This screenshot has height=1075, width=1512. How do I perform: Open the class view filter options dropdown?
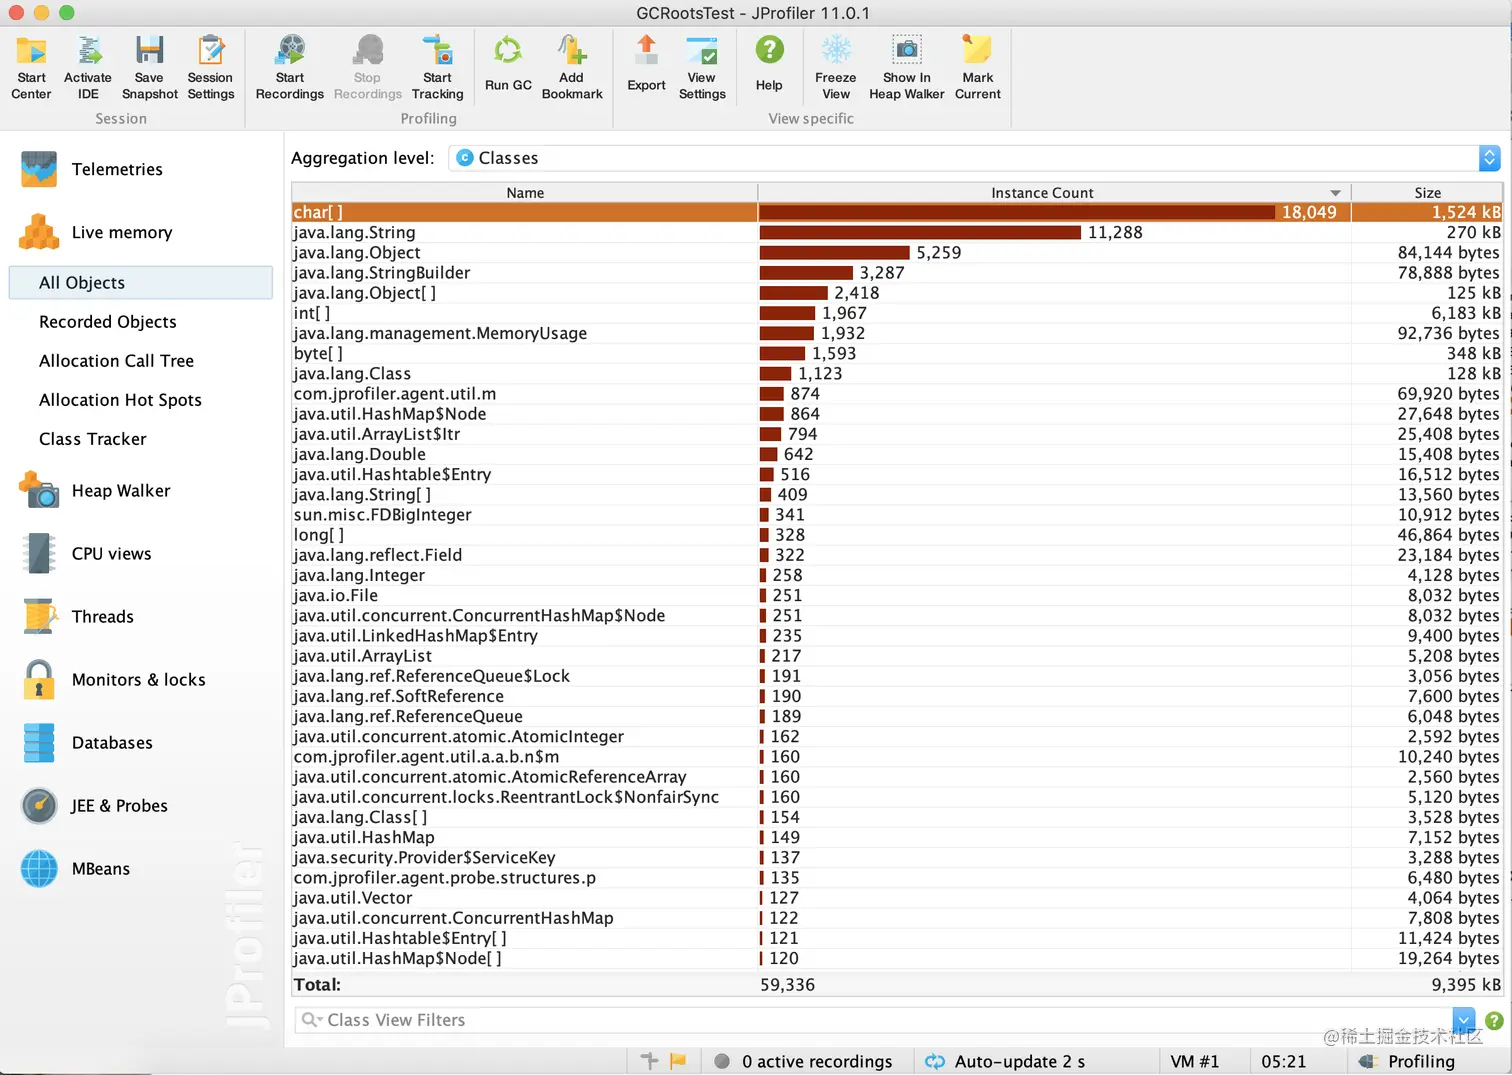click(x=1463, y=1020)
